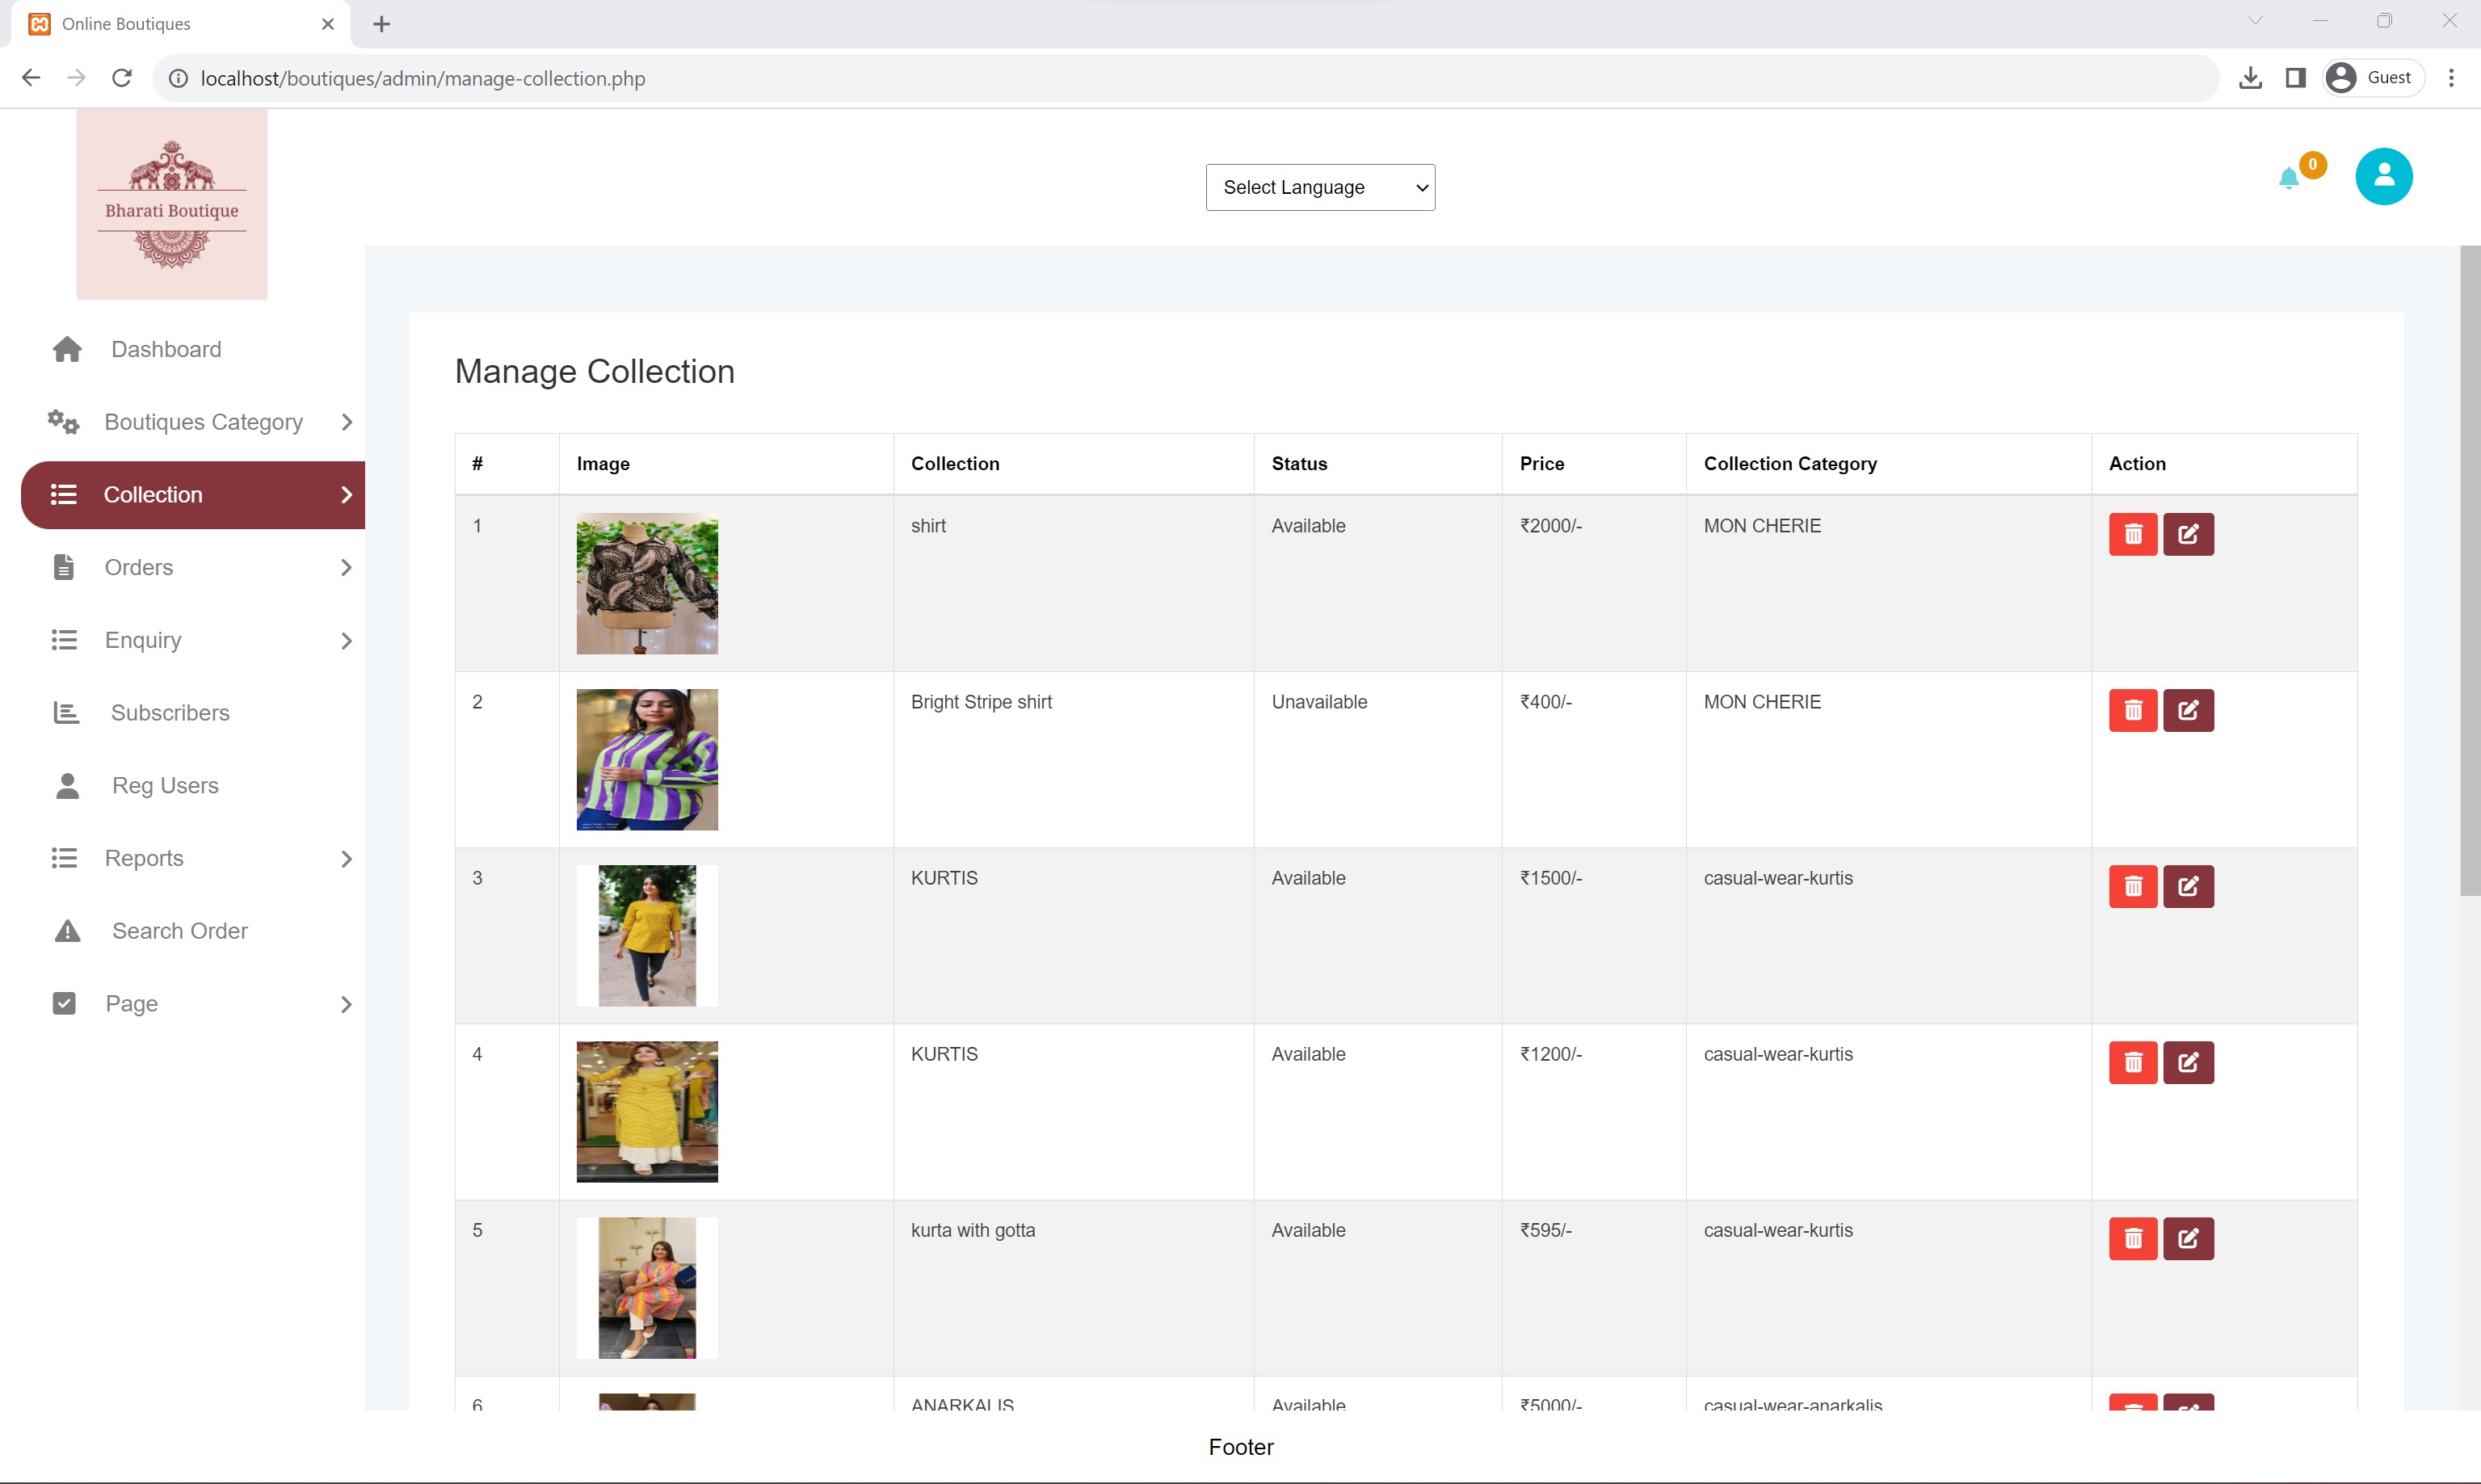Click the Search Order navigation link
The width and height of the screenshot is (2481, 1484).
coord(179,931)
